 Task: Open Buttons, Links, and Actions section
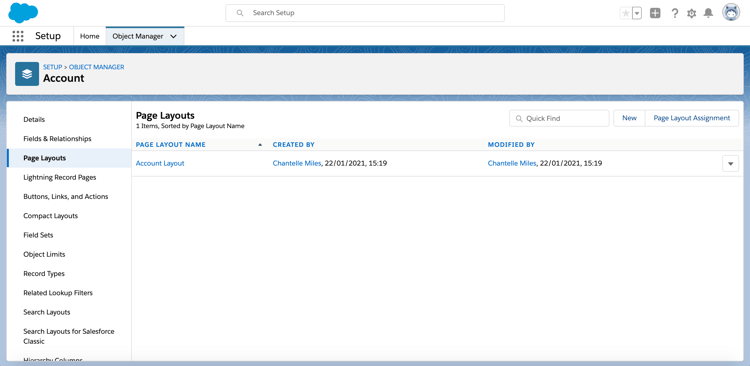pos(66,197)
